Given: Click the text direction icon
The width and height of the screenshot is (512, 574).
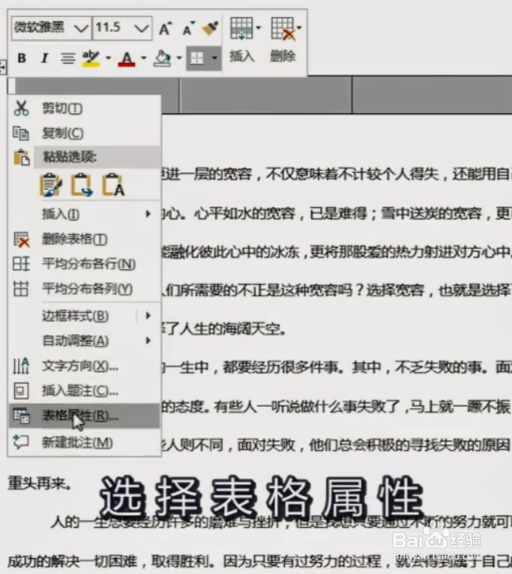Looking at the screenshot, I should tap(21, 366).
